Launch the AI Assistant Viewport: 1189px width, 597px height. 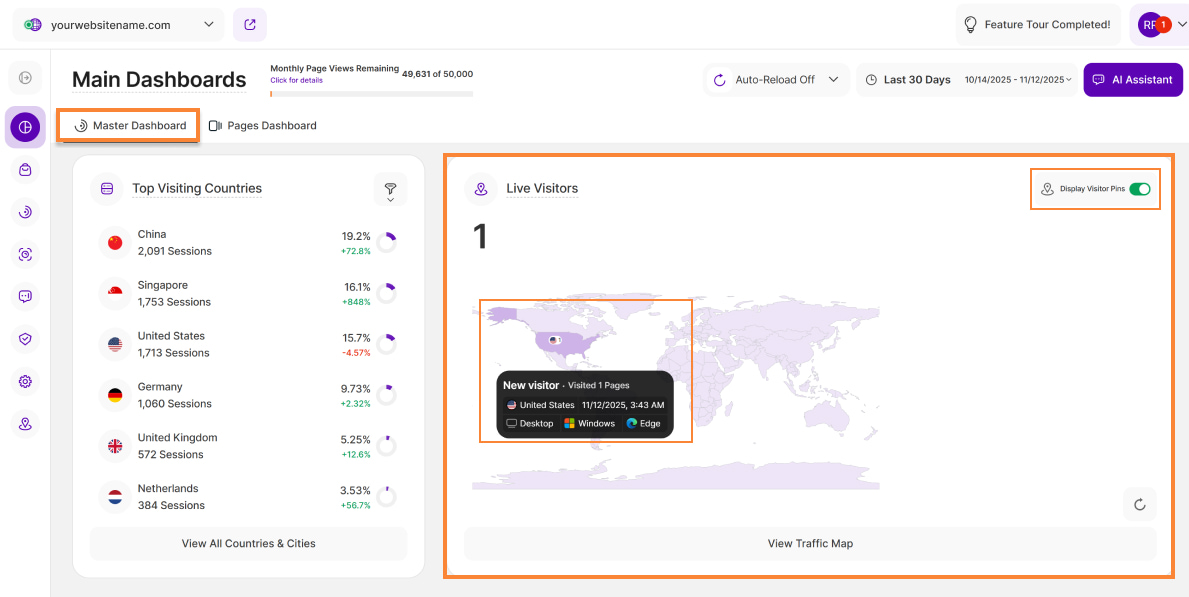tap(1132, 80)
